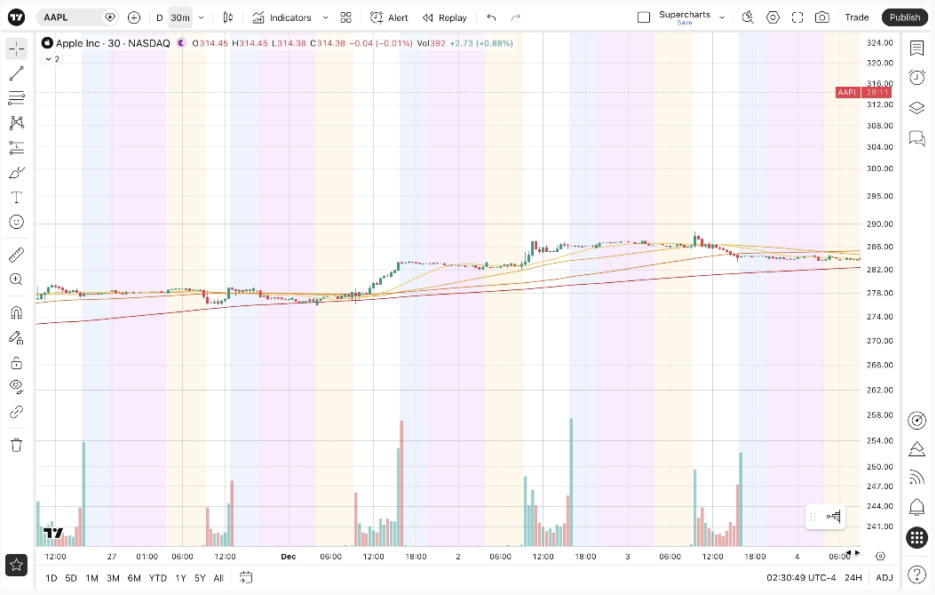Expand the indicator favorites dropdown arrow
935x595 pixels.
pyautogui.click(x=326, y=17)
